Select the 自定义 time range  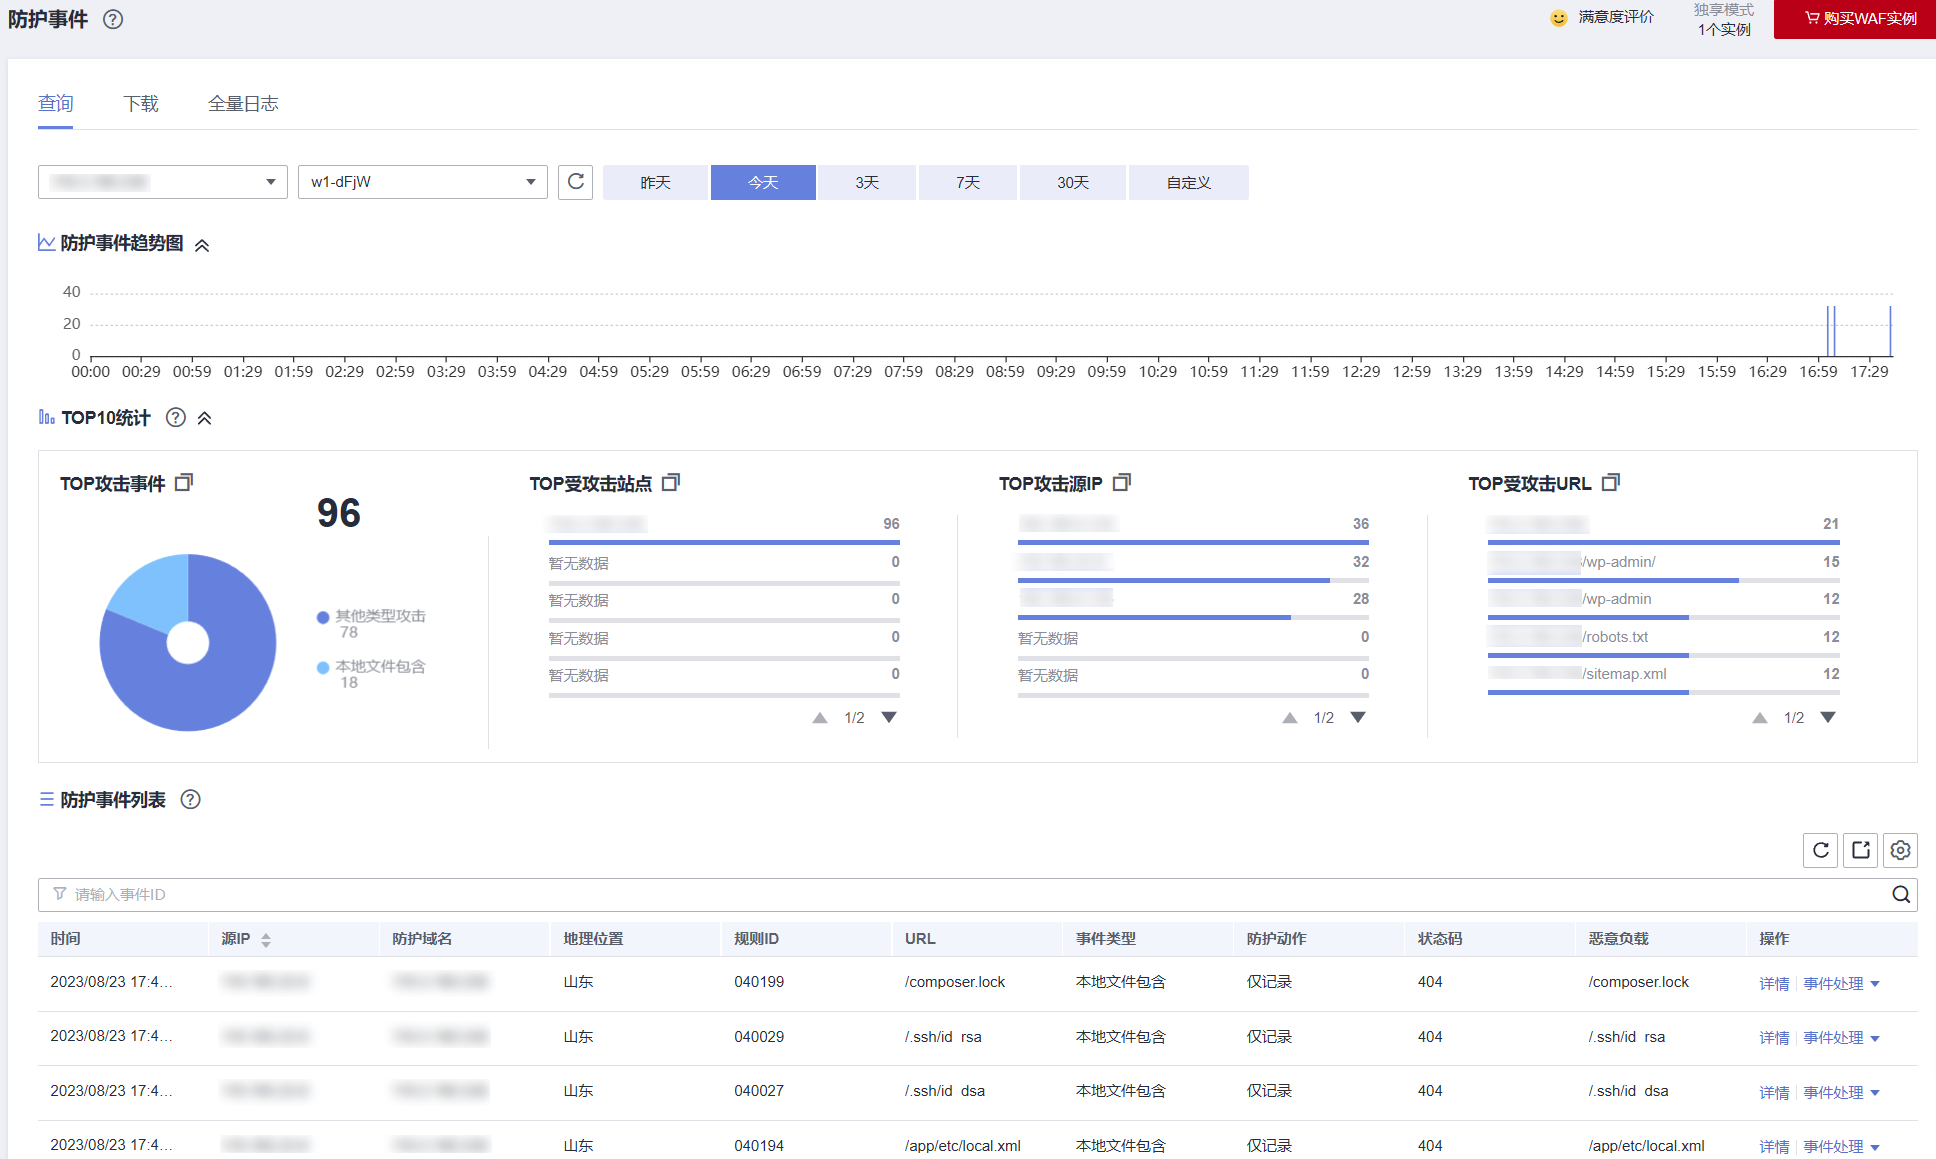[1189, 183]
